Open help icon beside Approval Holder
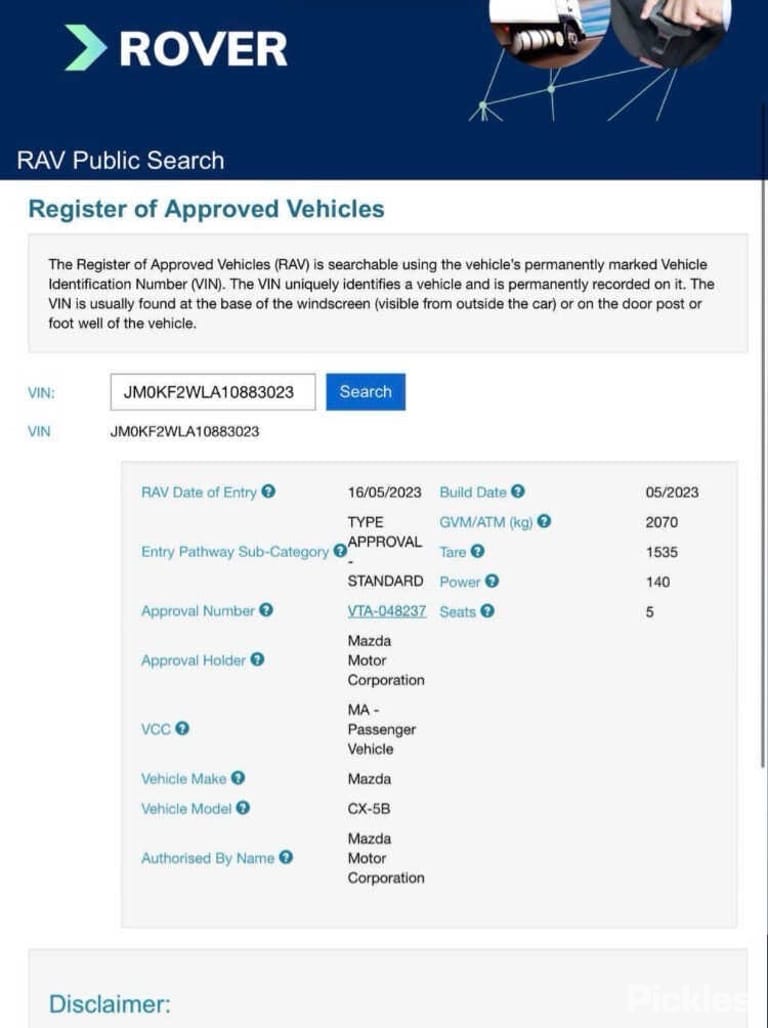 pos(258,659)
